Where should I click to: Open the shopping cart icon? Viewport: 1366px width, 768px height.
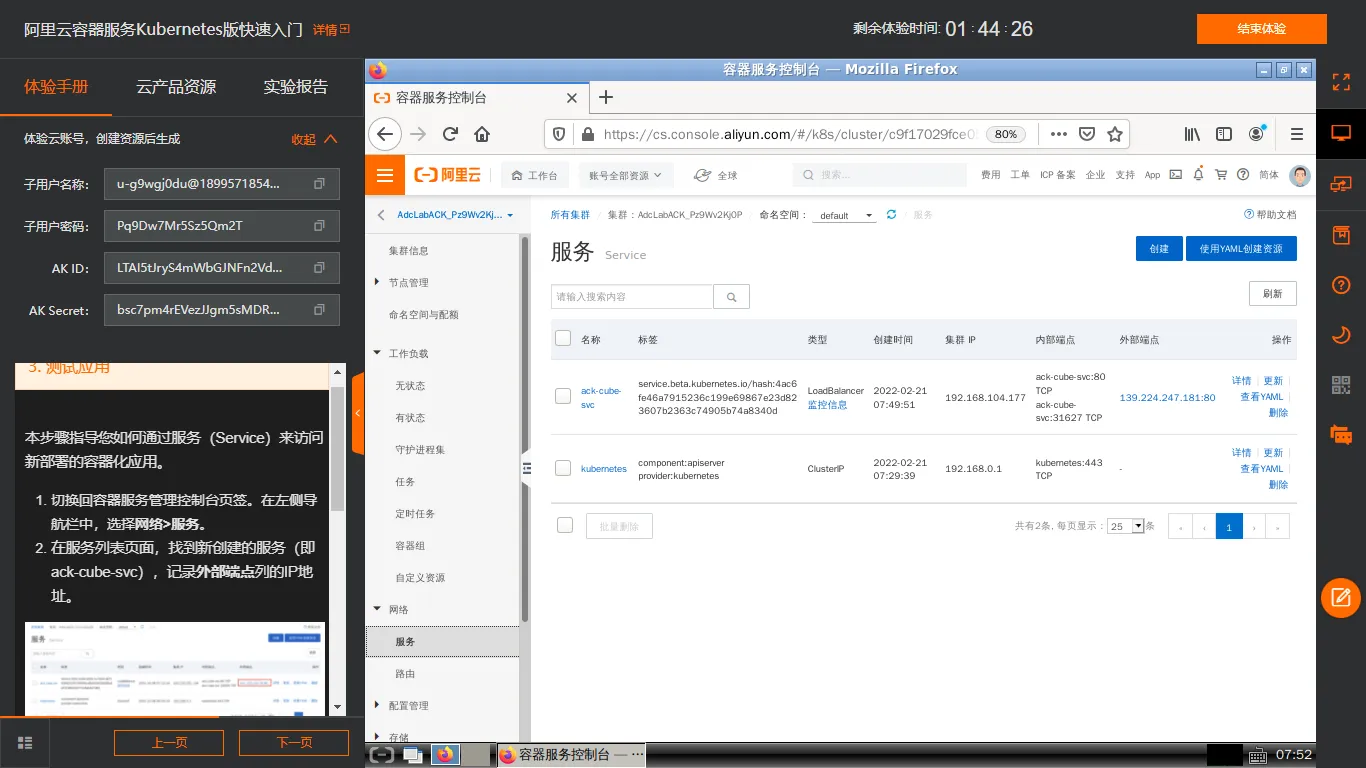pos(1220,175)
